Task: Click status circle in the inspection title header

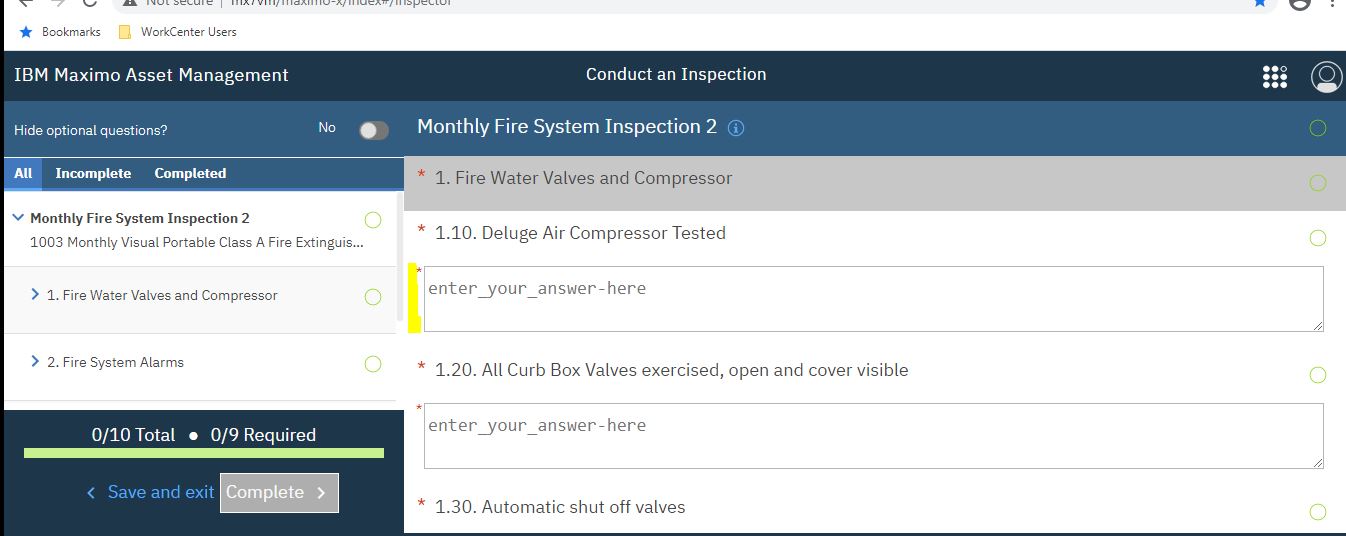Action: tap(1317, 128)
